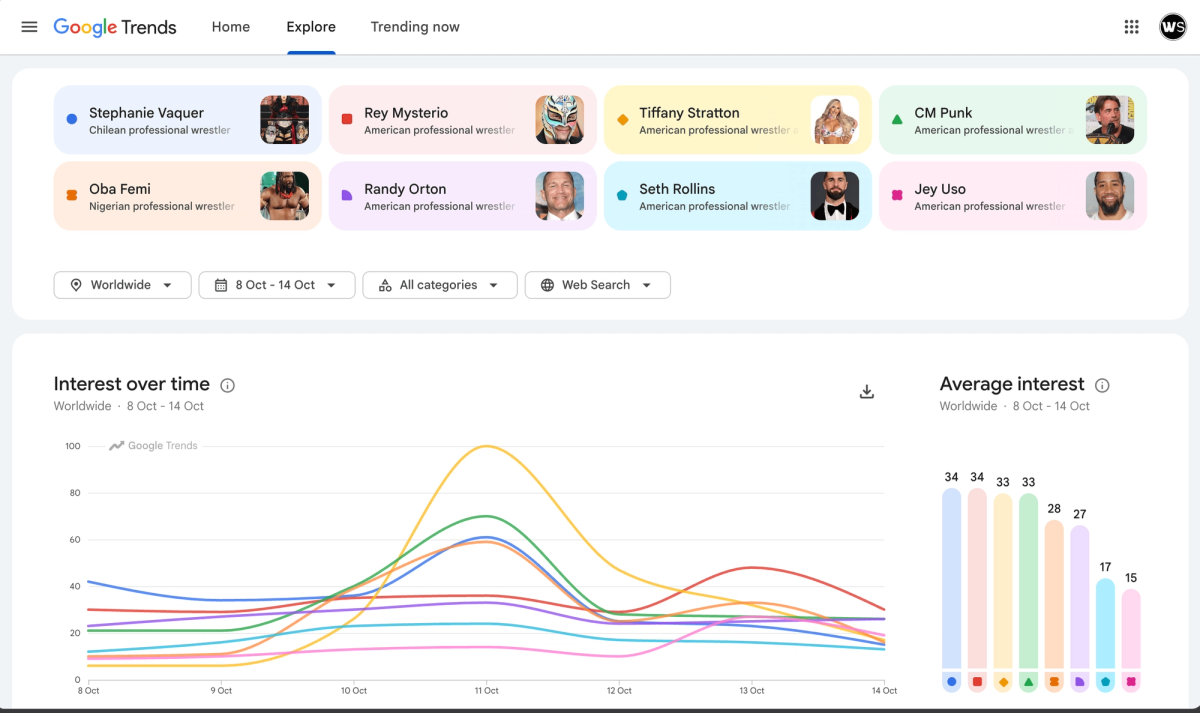Viewport: 1200px width, 713px height.
Task: Open the WS account avatar
Action: click(x=1173, y=27)
